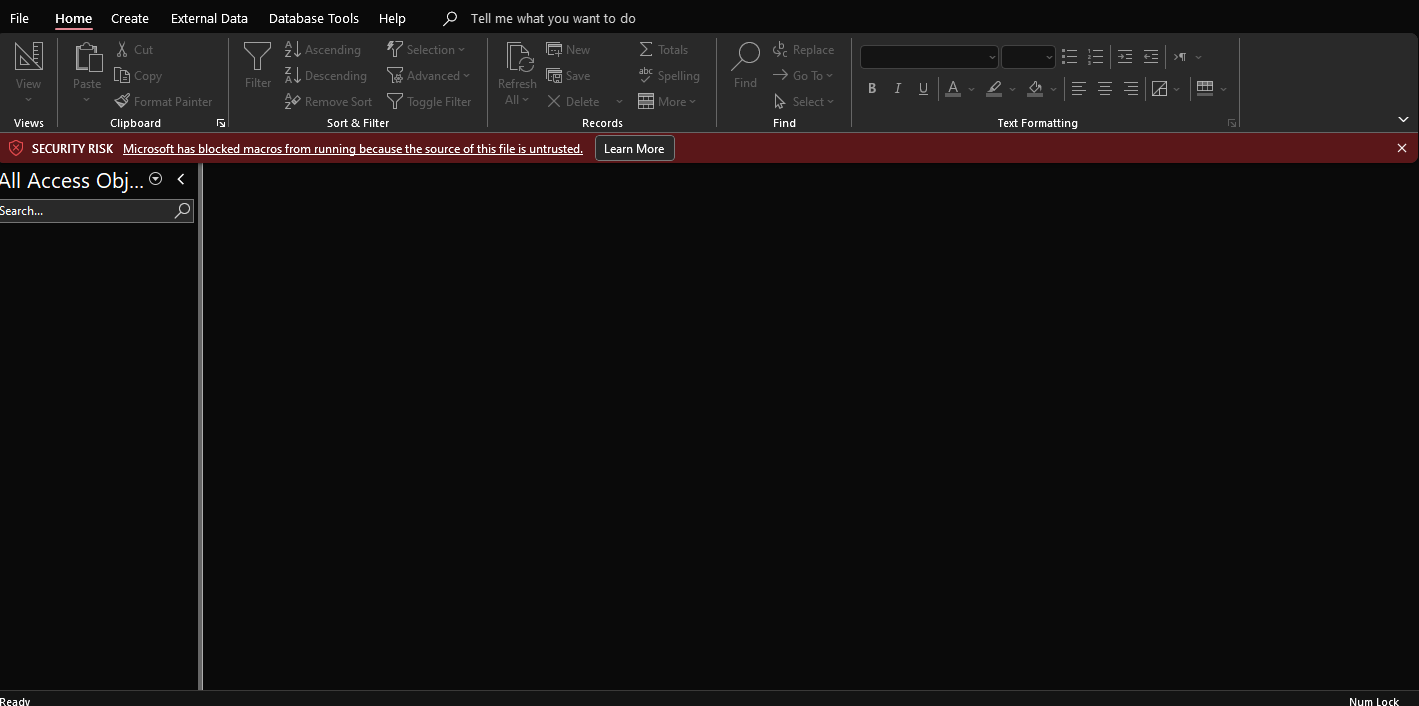Switch to the Home tab
This screenshot has width=1419, height=706.
click(73, 18)
